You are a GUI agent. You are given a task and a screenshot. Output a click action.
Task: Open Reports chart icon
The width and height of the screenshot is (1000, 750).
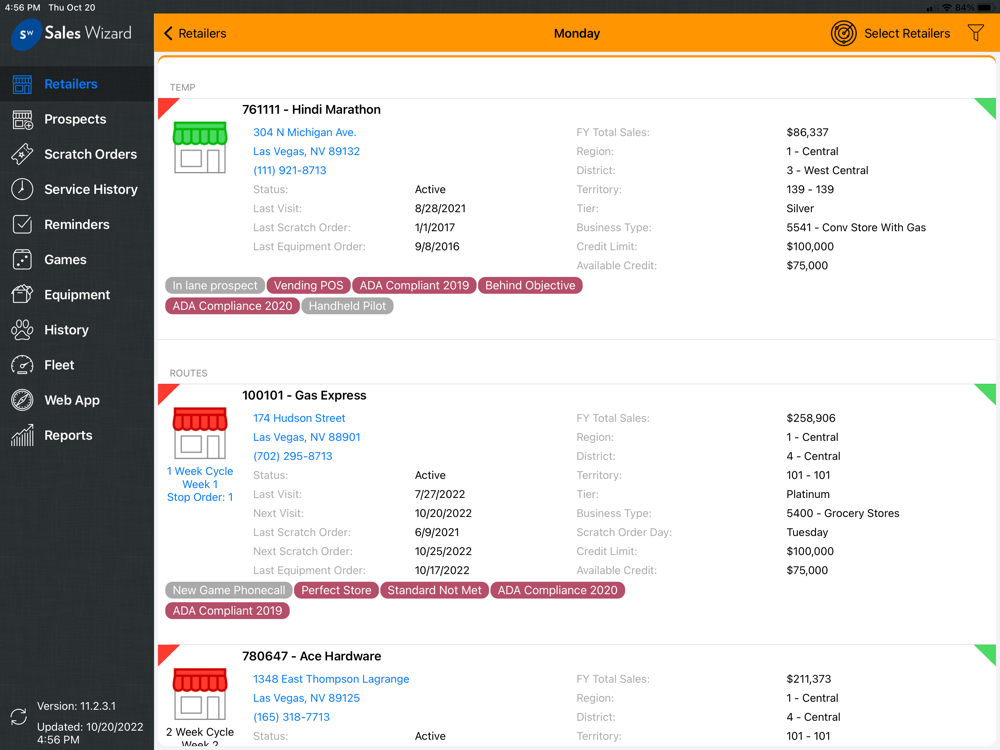click(22, 435)
